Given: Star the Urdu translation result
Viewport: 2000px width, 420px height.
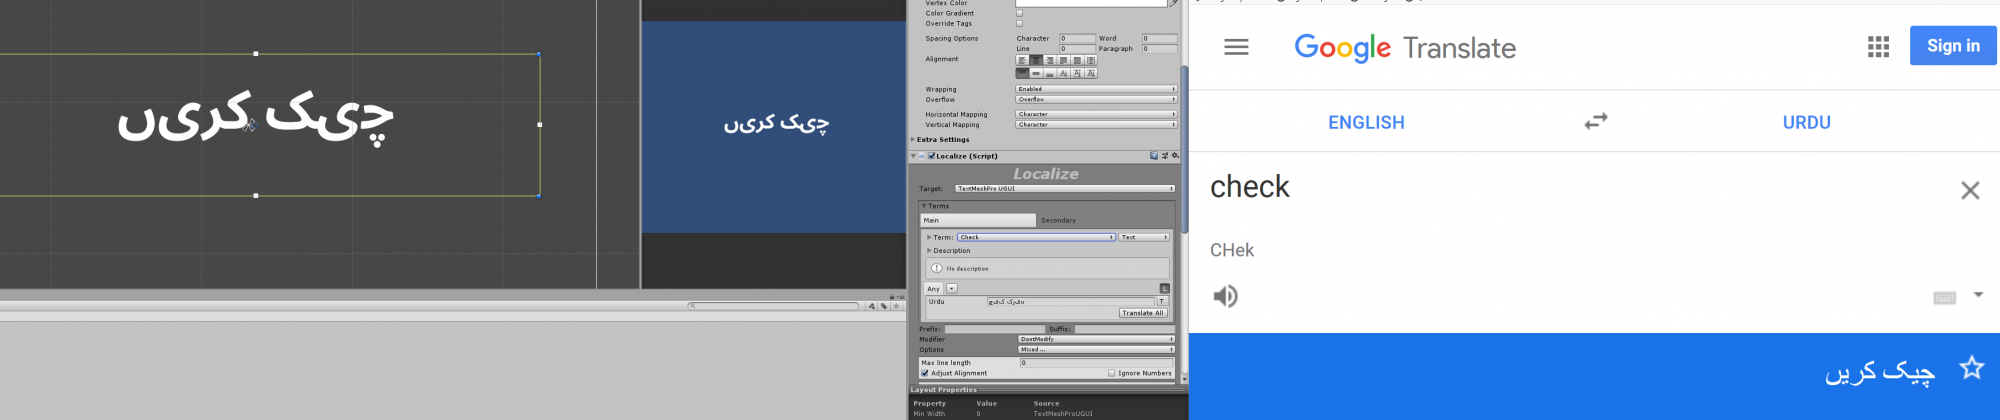Looking at the screenshot, I should [1971, 368].
